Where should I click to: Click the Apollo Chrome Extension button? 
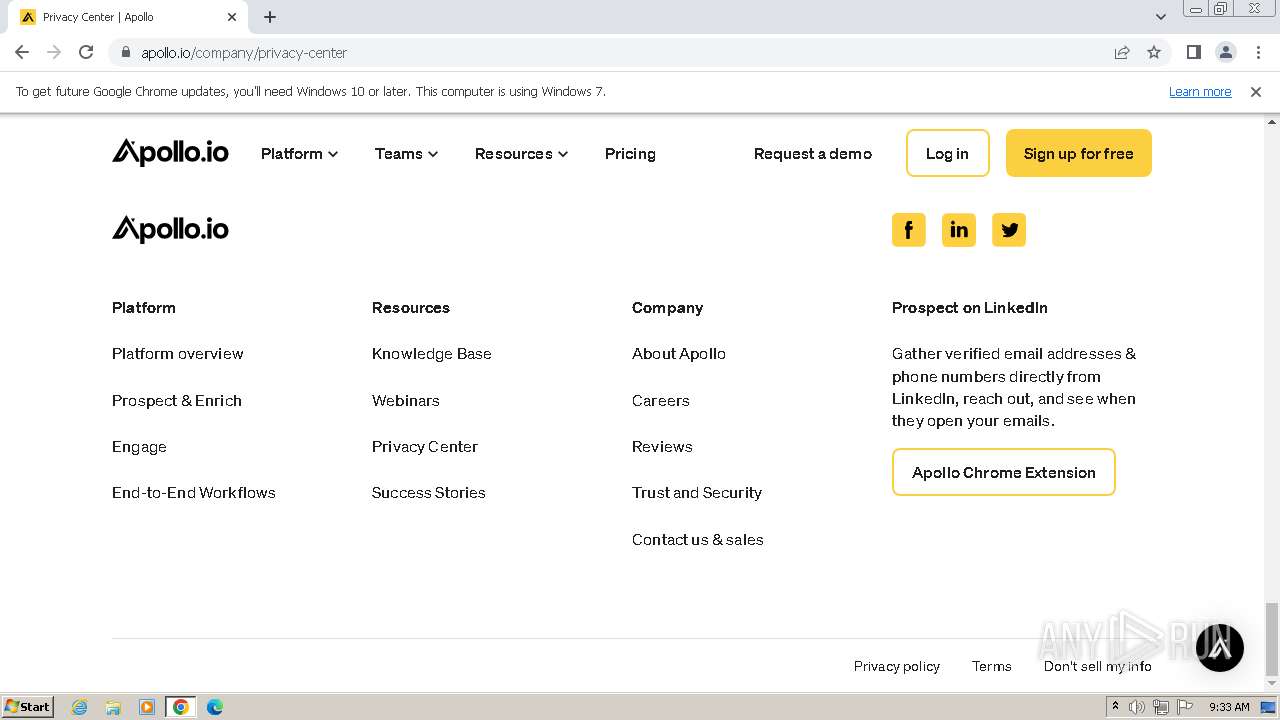coord(1003,472)
